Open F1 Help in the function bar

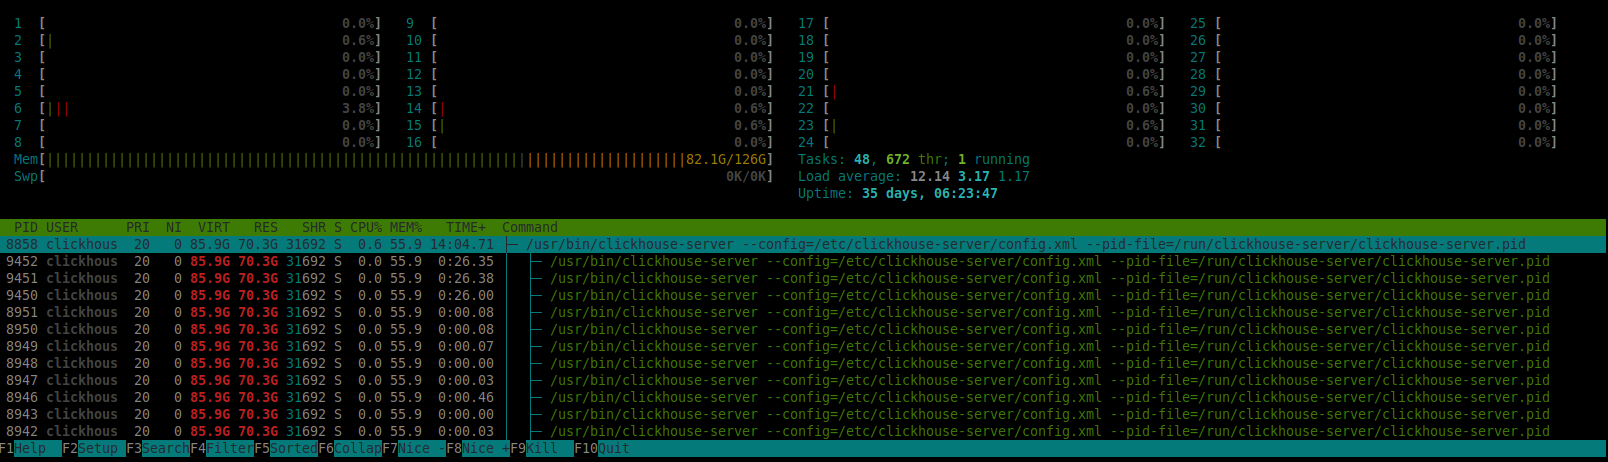tap(31, 448)
